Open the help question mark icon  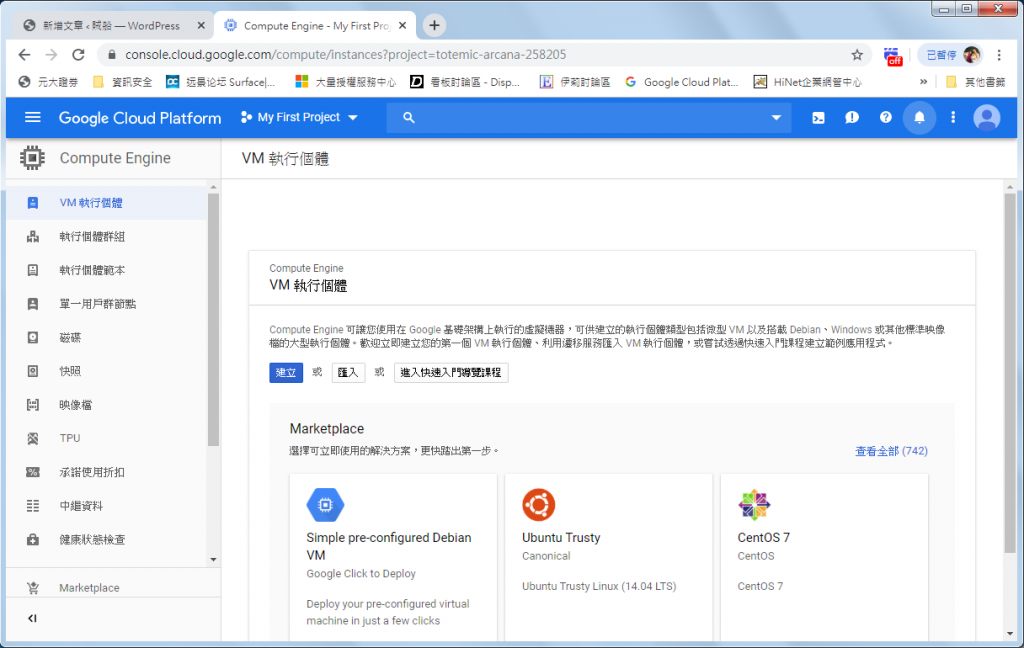(x=886, y=118)
